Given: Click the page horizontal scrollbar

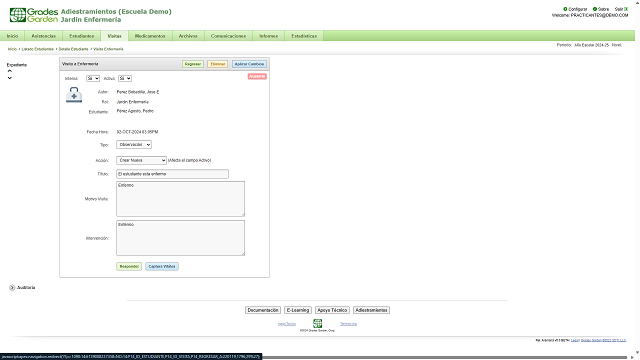Looking at the screenshot, I should pyautogui.click(x=445, y=357).
